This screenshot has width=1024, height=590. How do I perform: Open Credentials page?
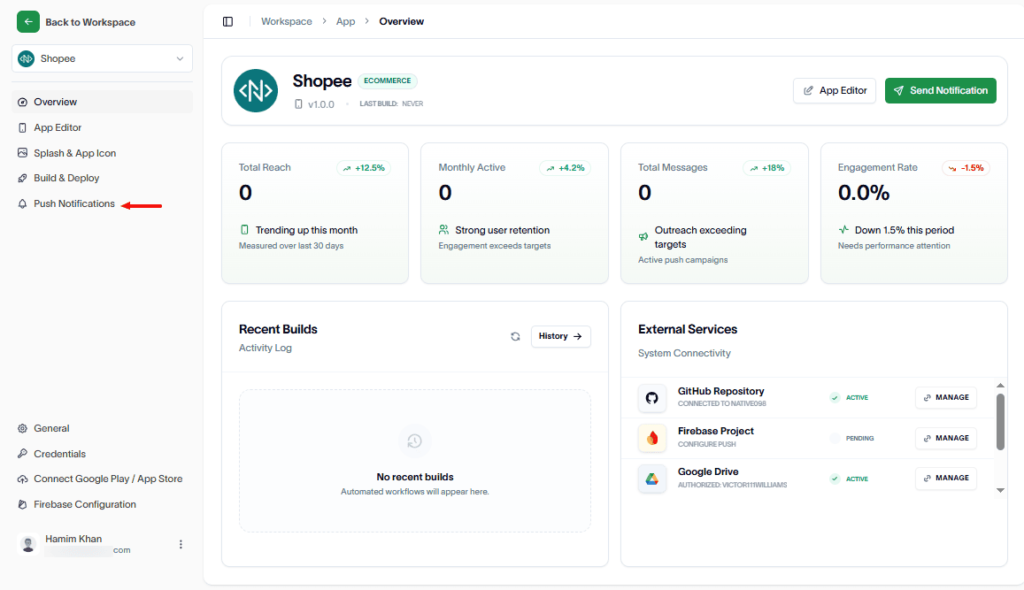pyautogui.click(x=102, y=453)
